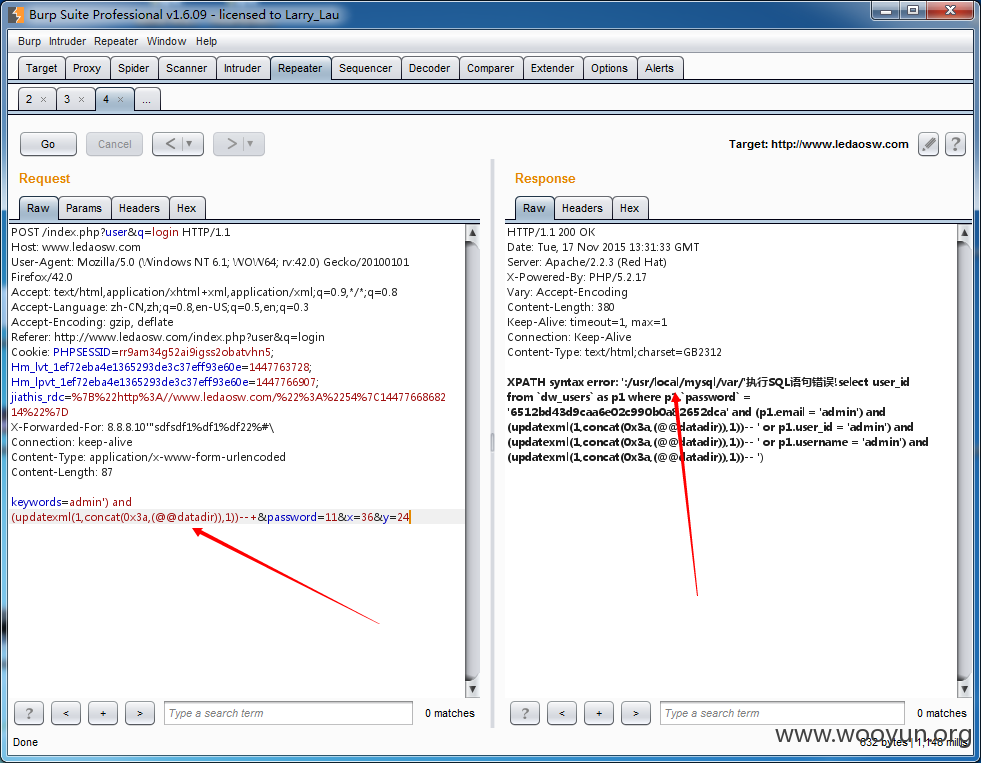The height and width of the screenshot is (763, 981).
Task: Select the request Raw tab
Action: click(x=38, y=208)
